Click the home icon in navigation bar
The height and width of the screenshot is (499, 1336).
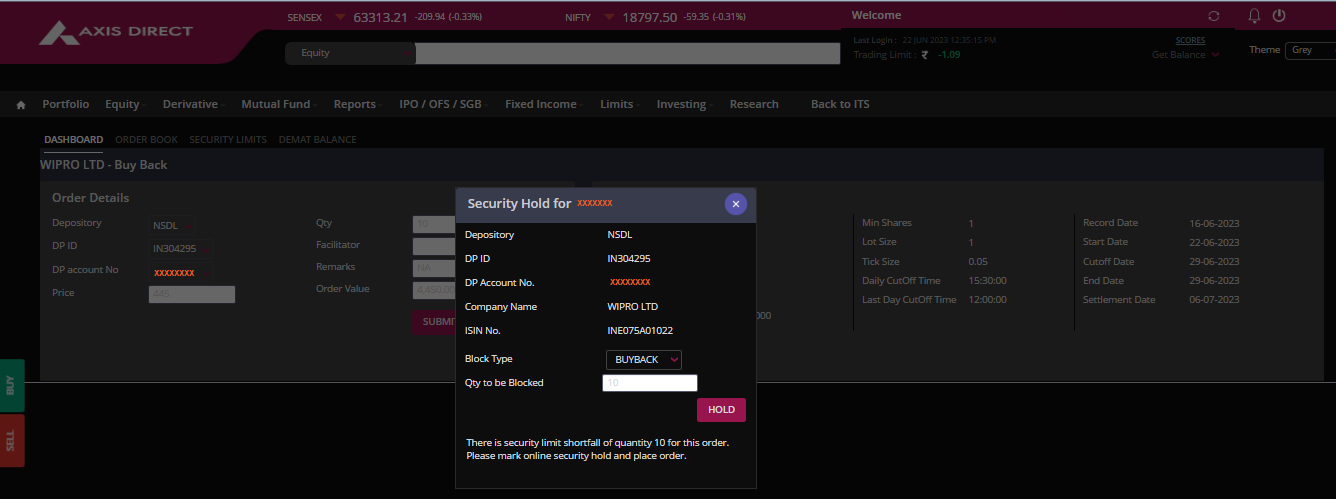(21, 105)
